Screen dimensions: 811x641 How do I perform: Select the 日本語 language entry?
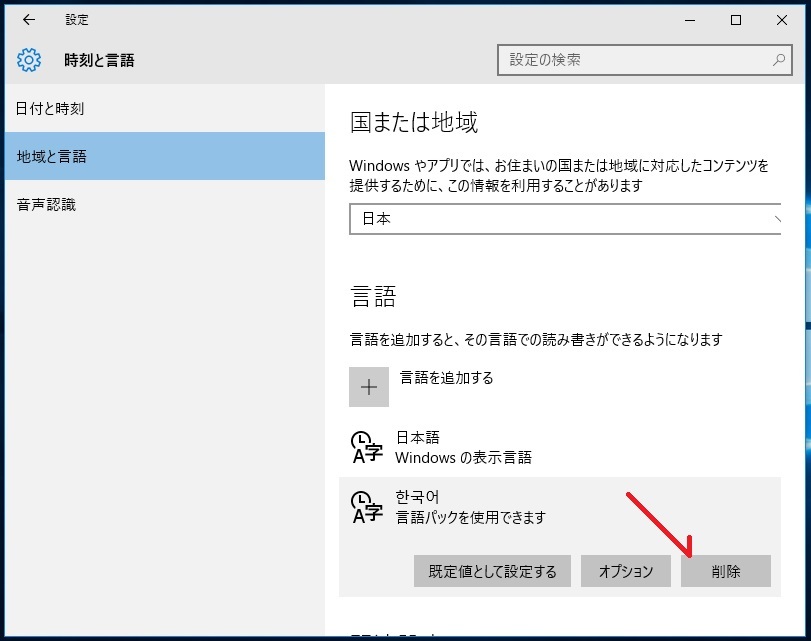[560, 448]
